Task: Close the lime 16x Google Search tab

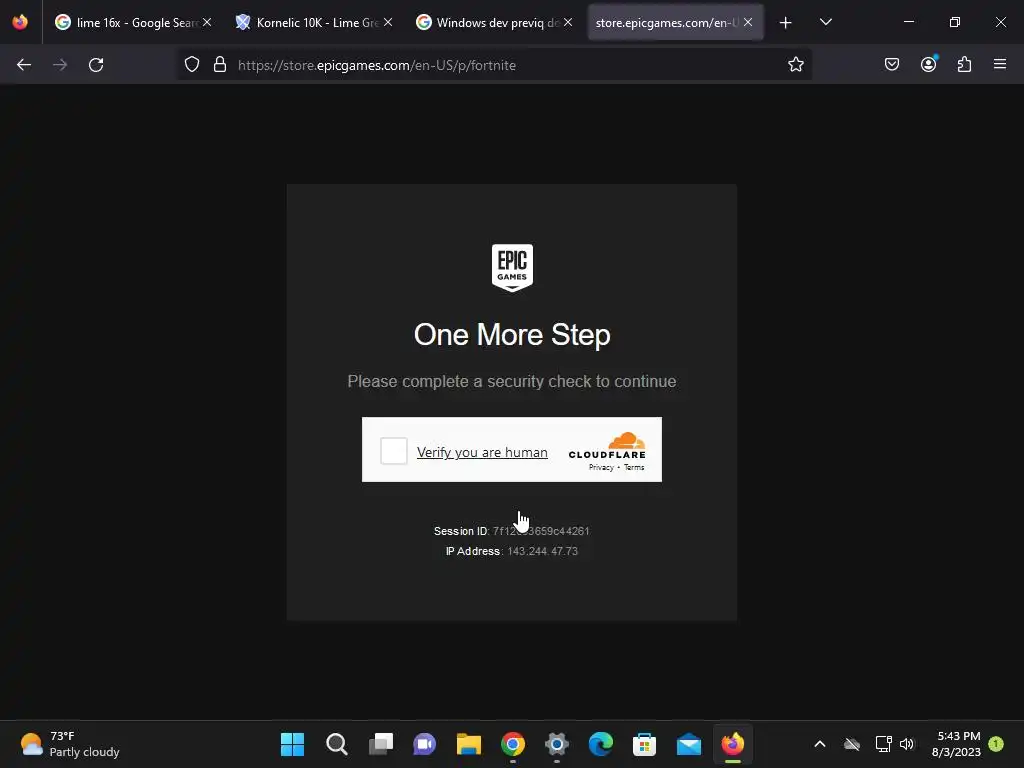Action: 207,22
